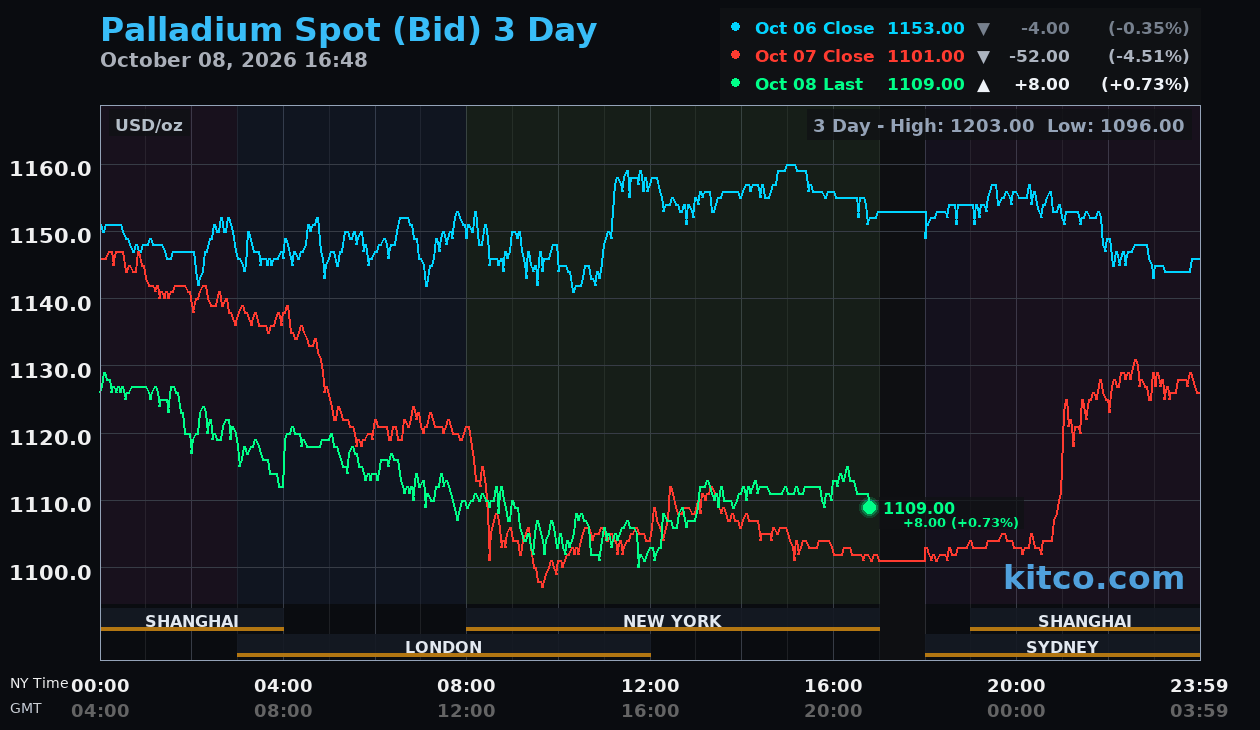Viewport: 1260px width, 730px height.
Task: Click the 04:00 NY time tick label
Action: click(283, 686)
